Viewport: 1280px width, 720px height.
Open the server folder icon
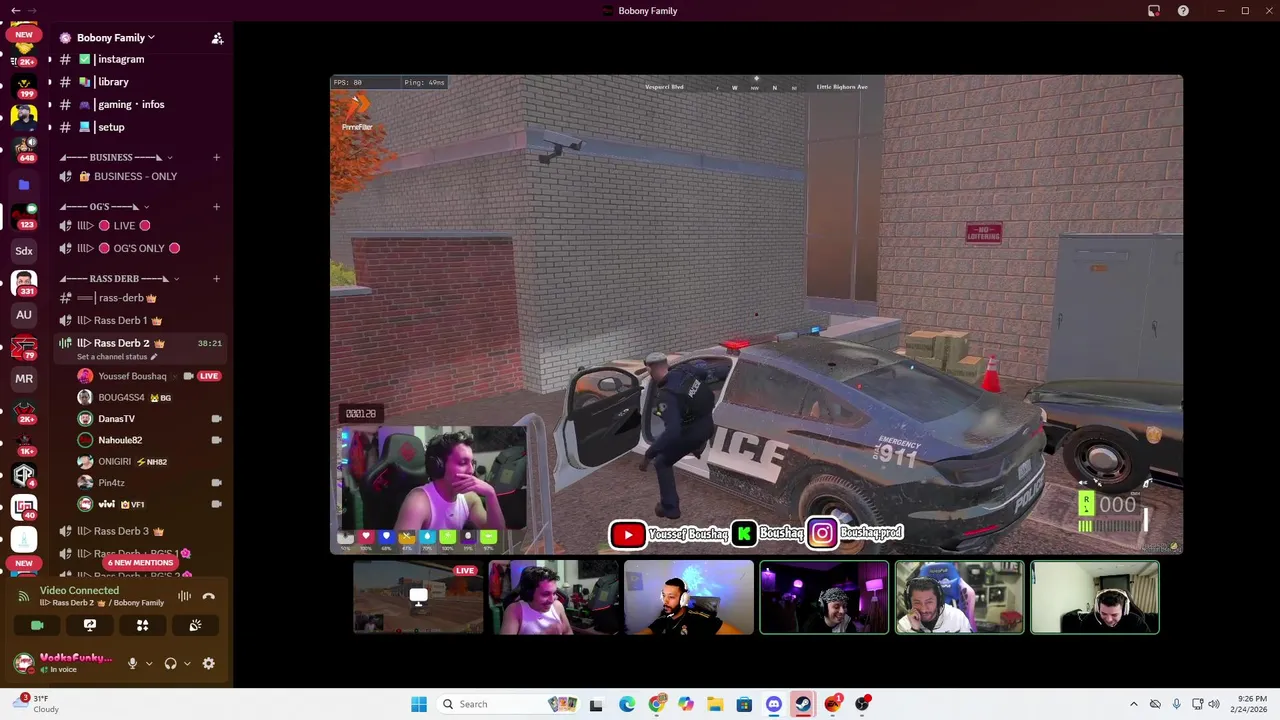(24, 185)
